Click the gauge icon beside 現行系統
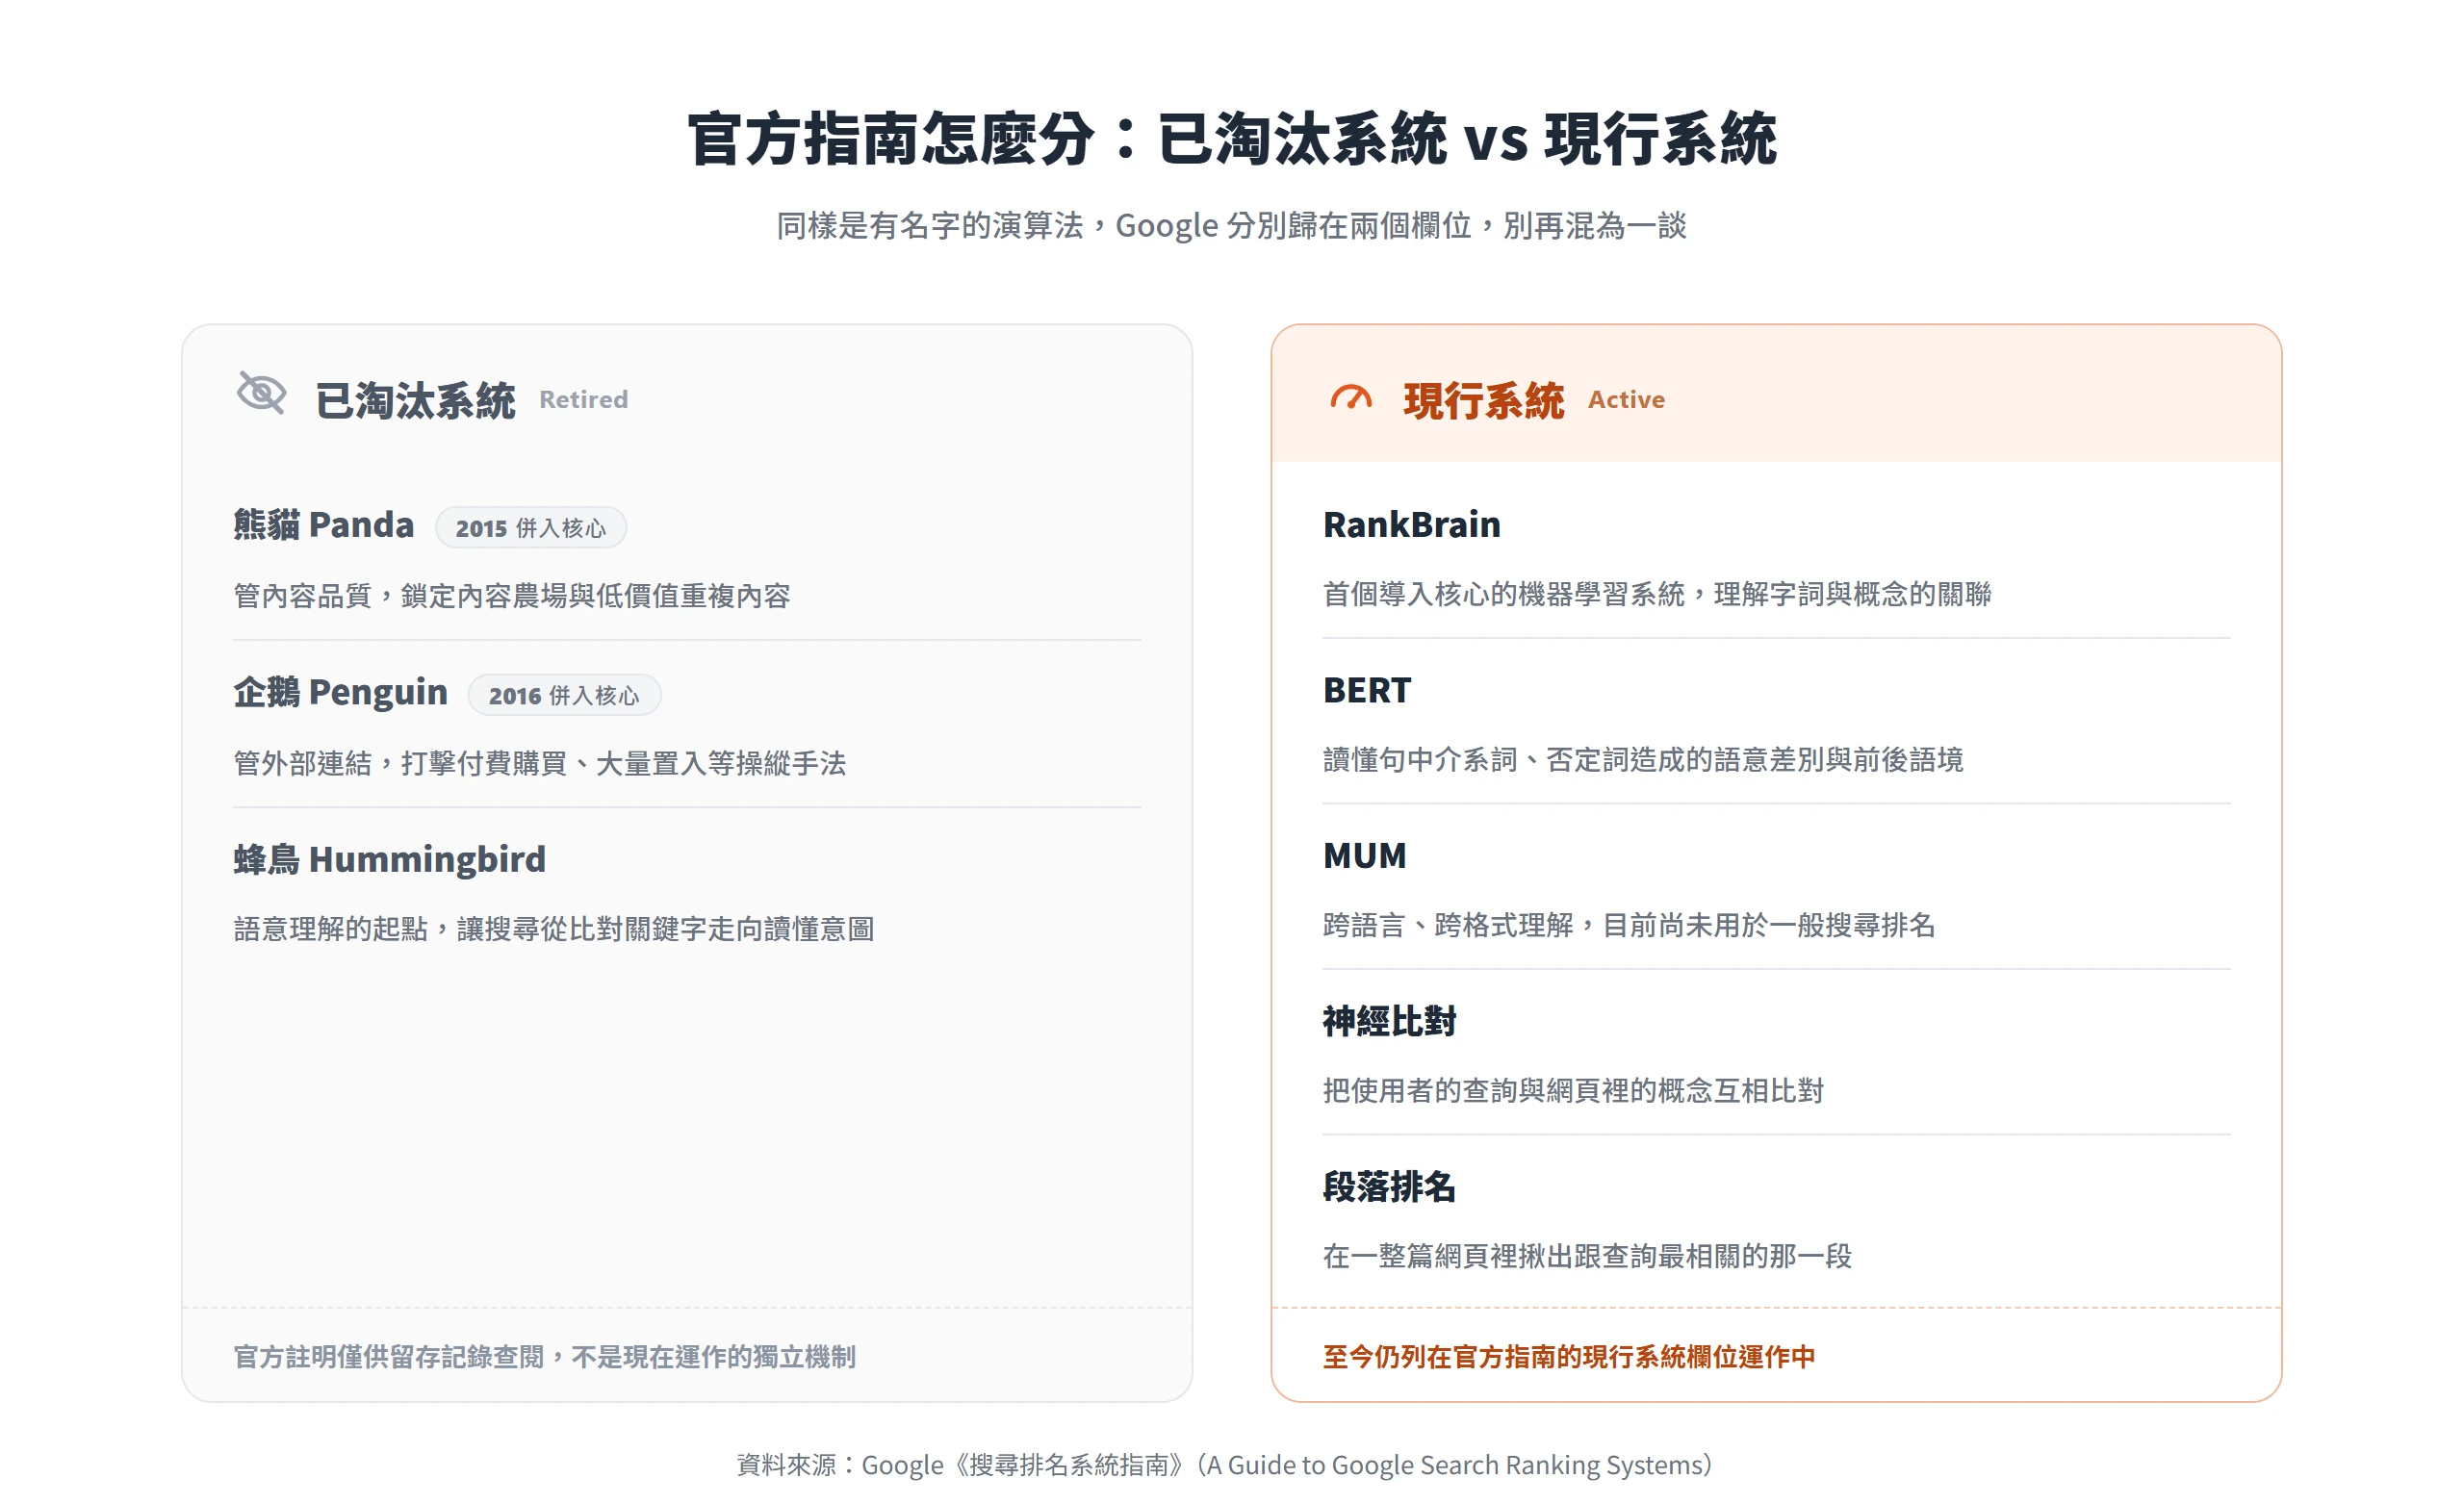Viewport: 2464px width, 1504px height. pyautogui.click(x=1351, y=398)
